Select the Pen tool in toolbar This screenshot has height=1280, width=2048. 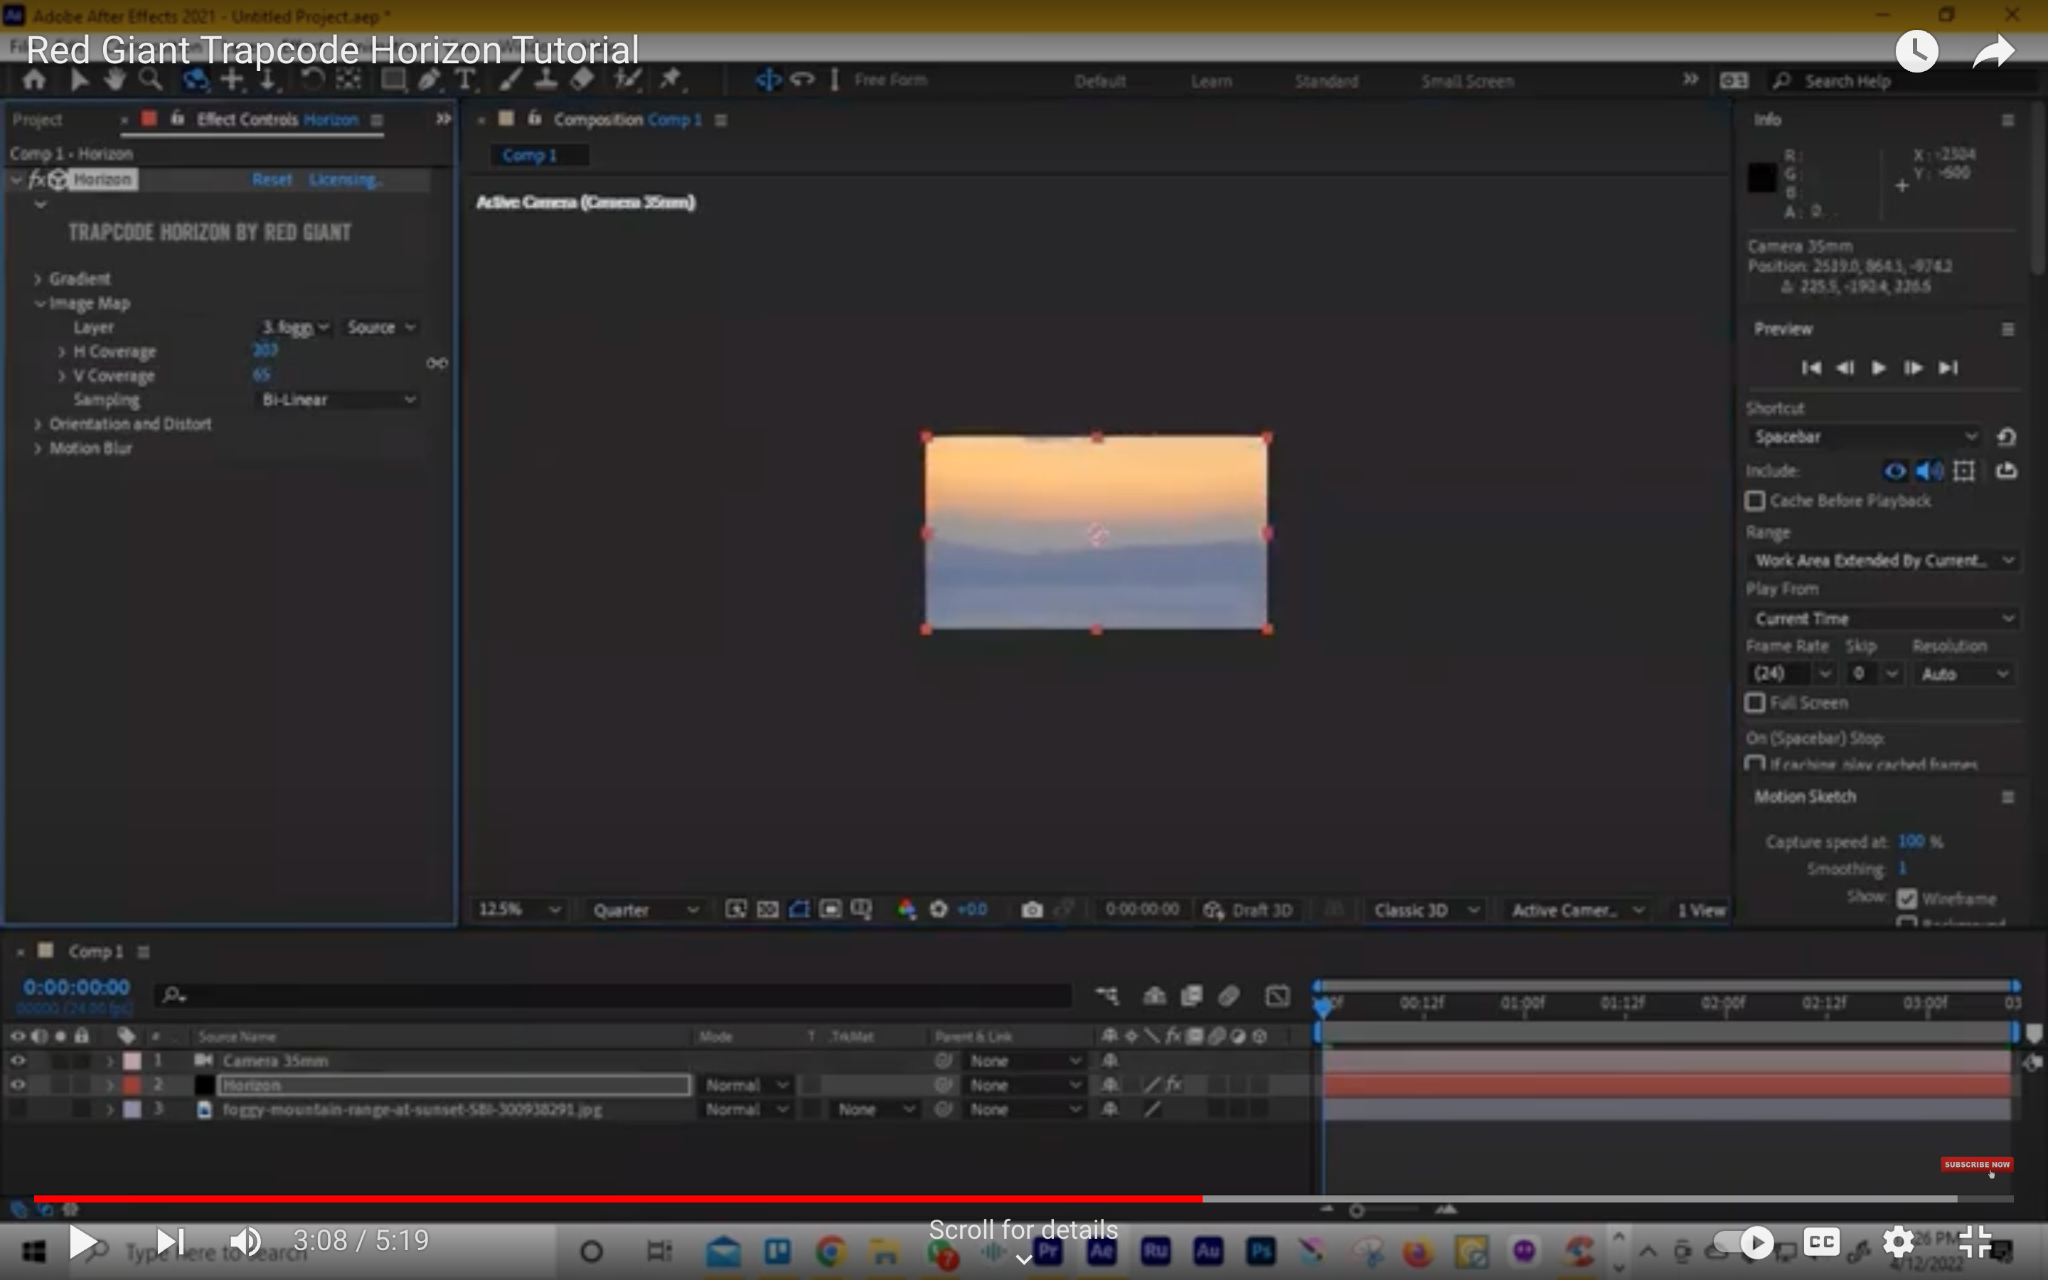[429, 80]
